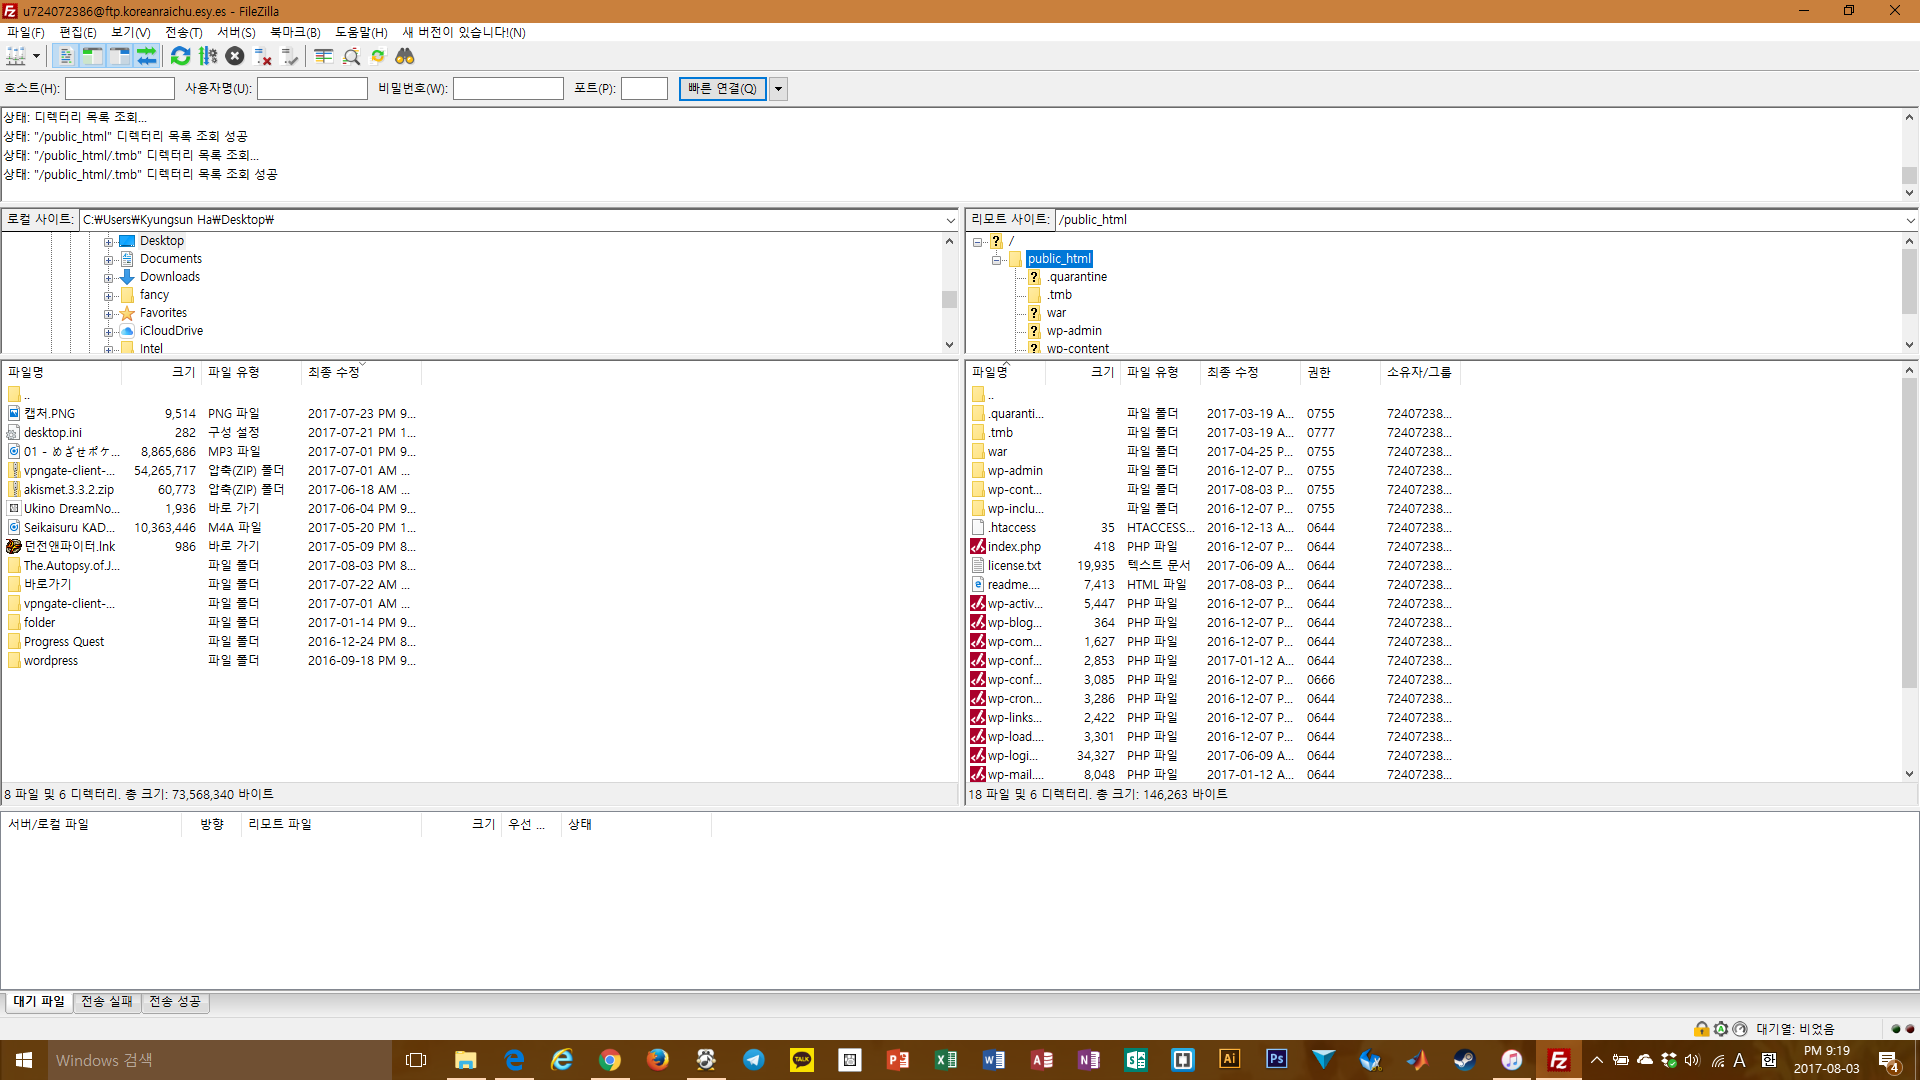Expand the Documents folder in local tree
This screenshot has height=1080, width=1920.
(109, 260)
